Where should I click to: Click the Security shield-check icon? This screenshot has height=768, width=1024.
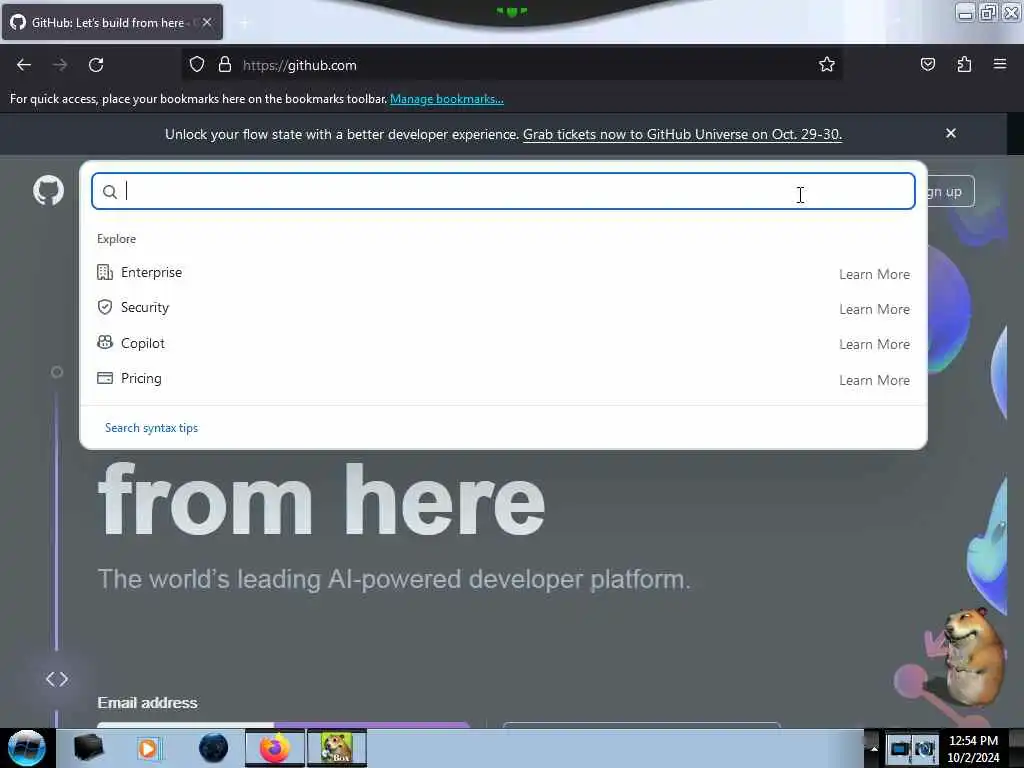(x=104, y=307)
